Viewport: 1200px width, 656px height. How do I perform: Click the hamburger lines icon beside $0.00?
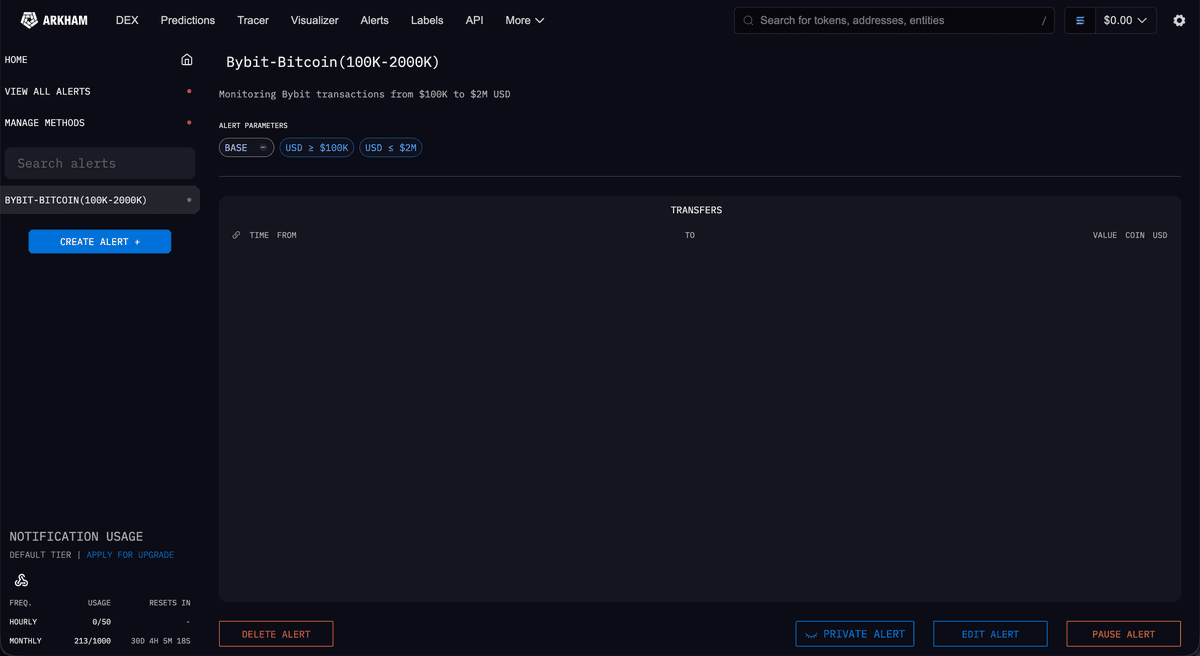[1080, 20]
